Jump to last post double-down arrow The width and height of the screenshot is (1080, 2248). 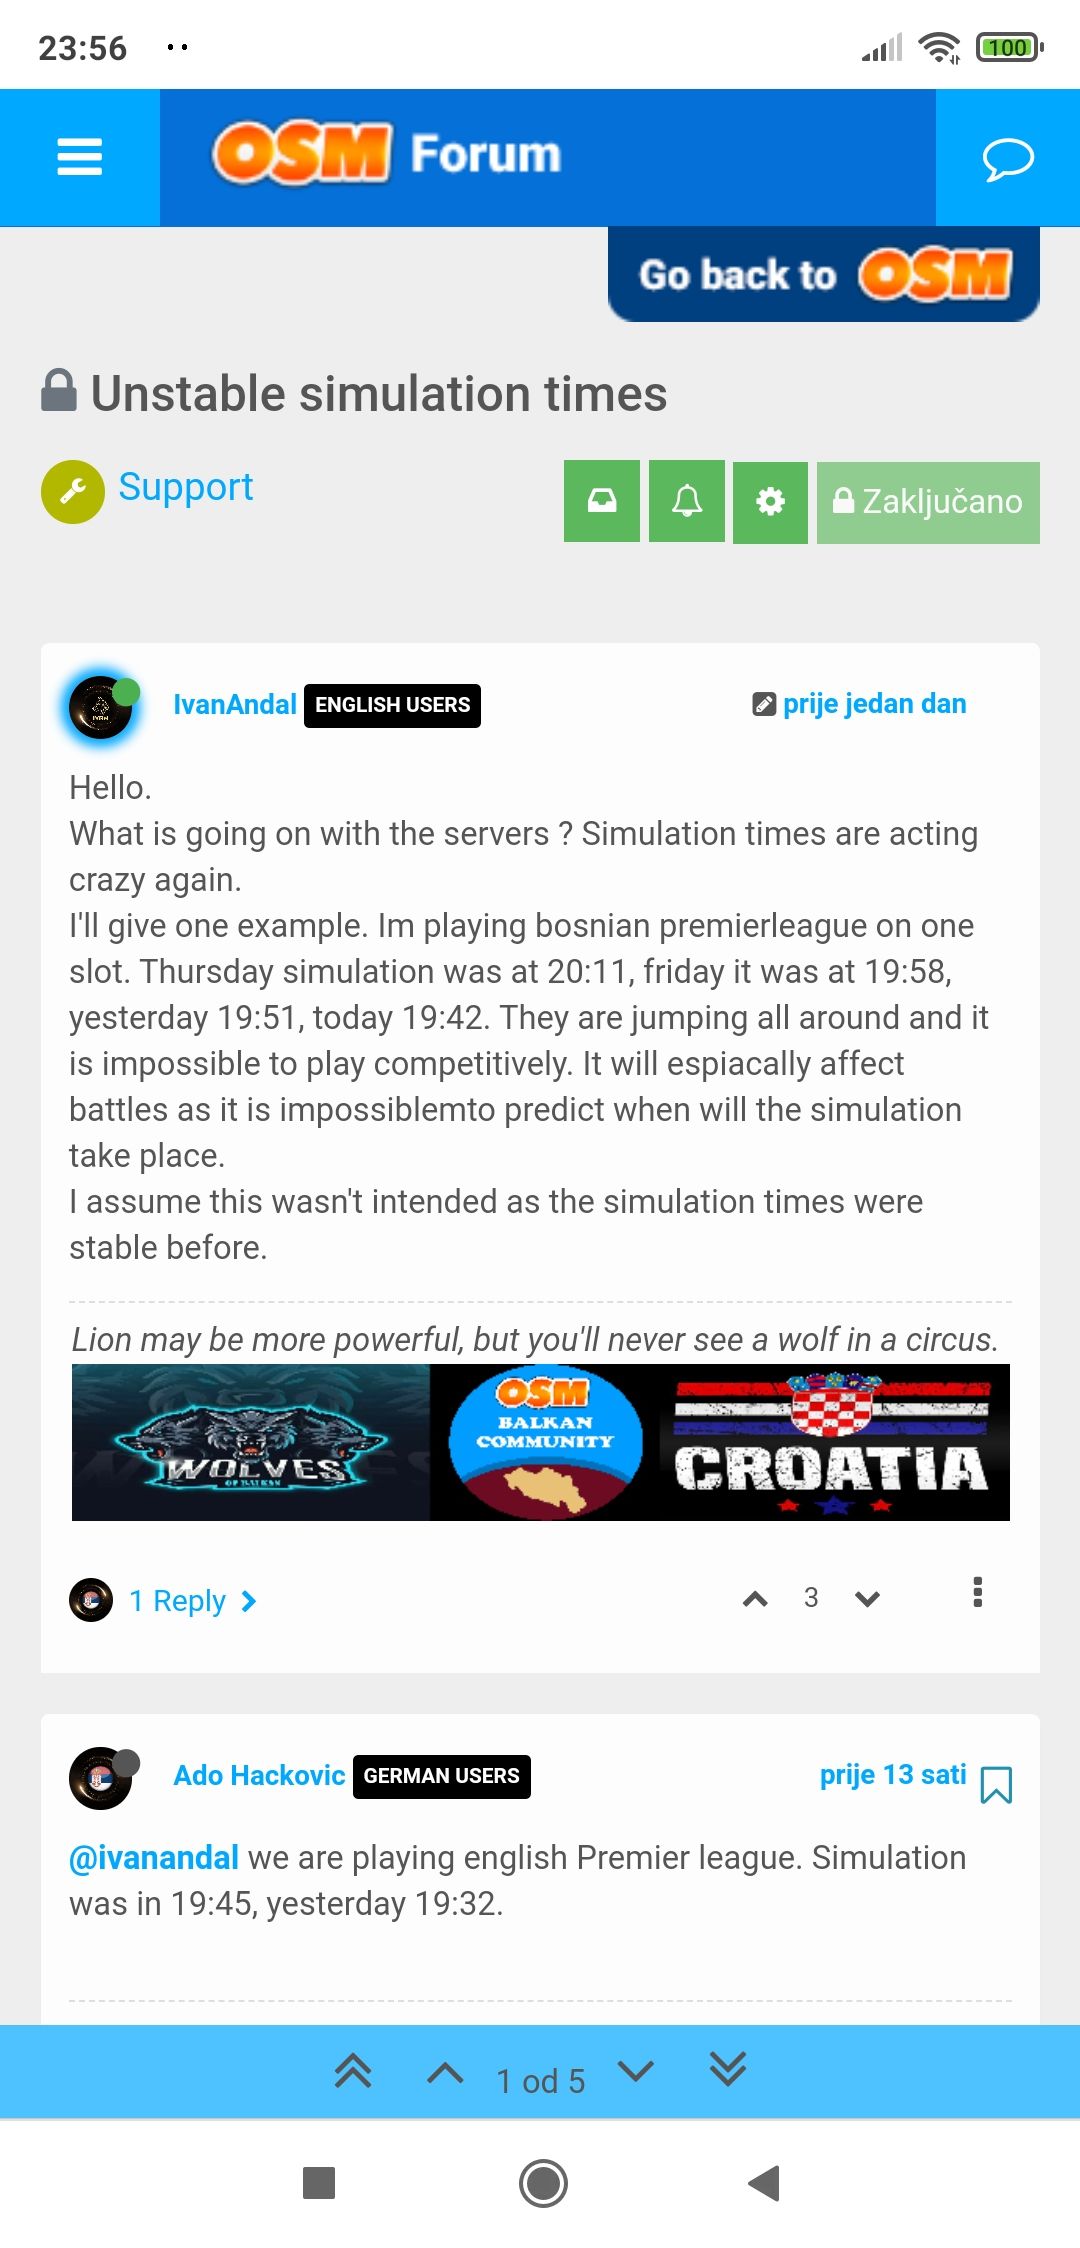(x=727, y=2069)
